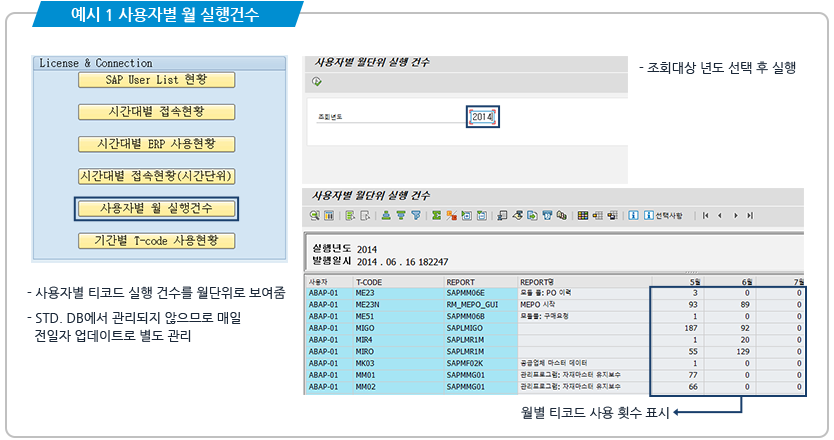Click the SAPLMIGO report cell
This screenshot has height=440, width=834.
coord(481,328)
